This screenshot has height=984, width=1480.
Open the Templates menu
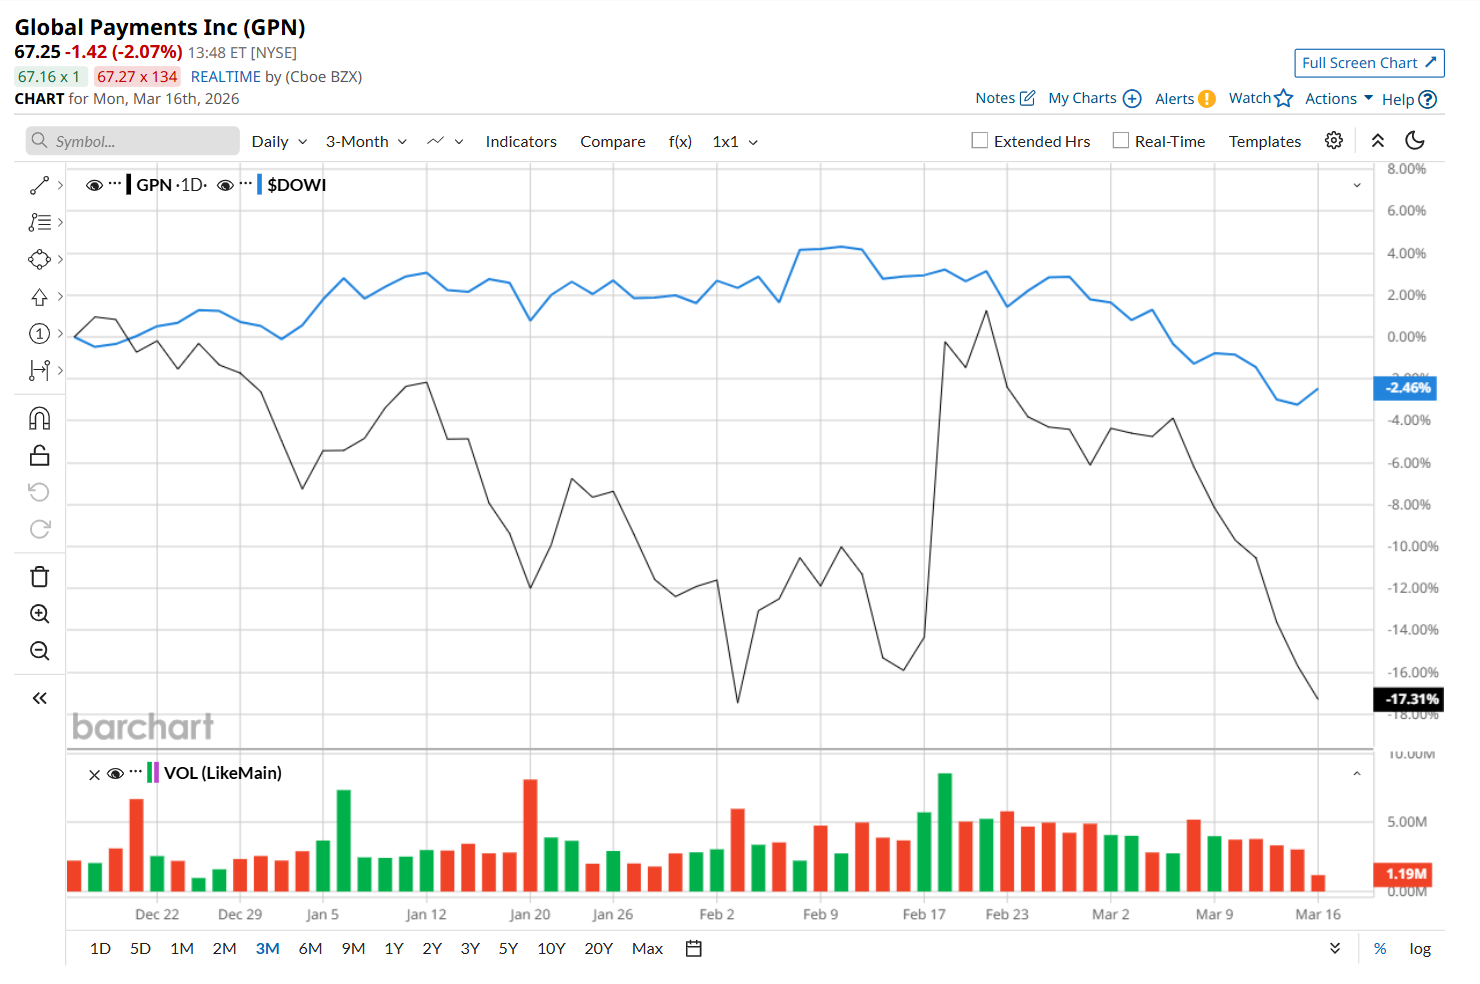pos(1265,141)
